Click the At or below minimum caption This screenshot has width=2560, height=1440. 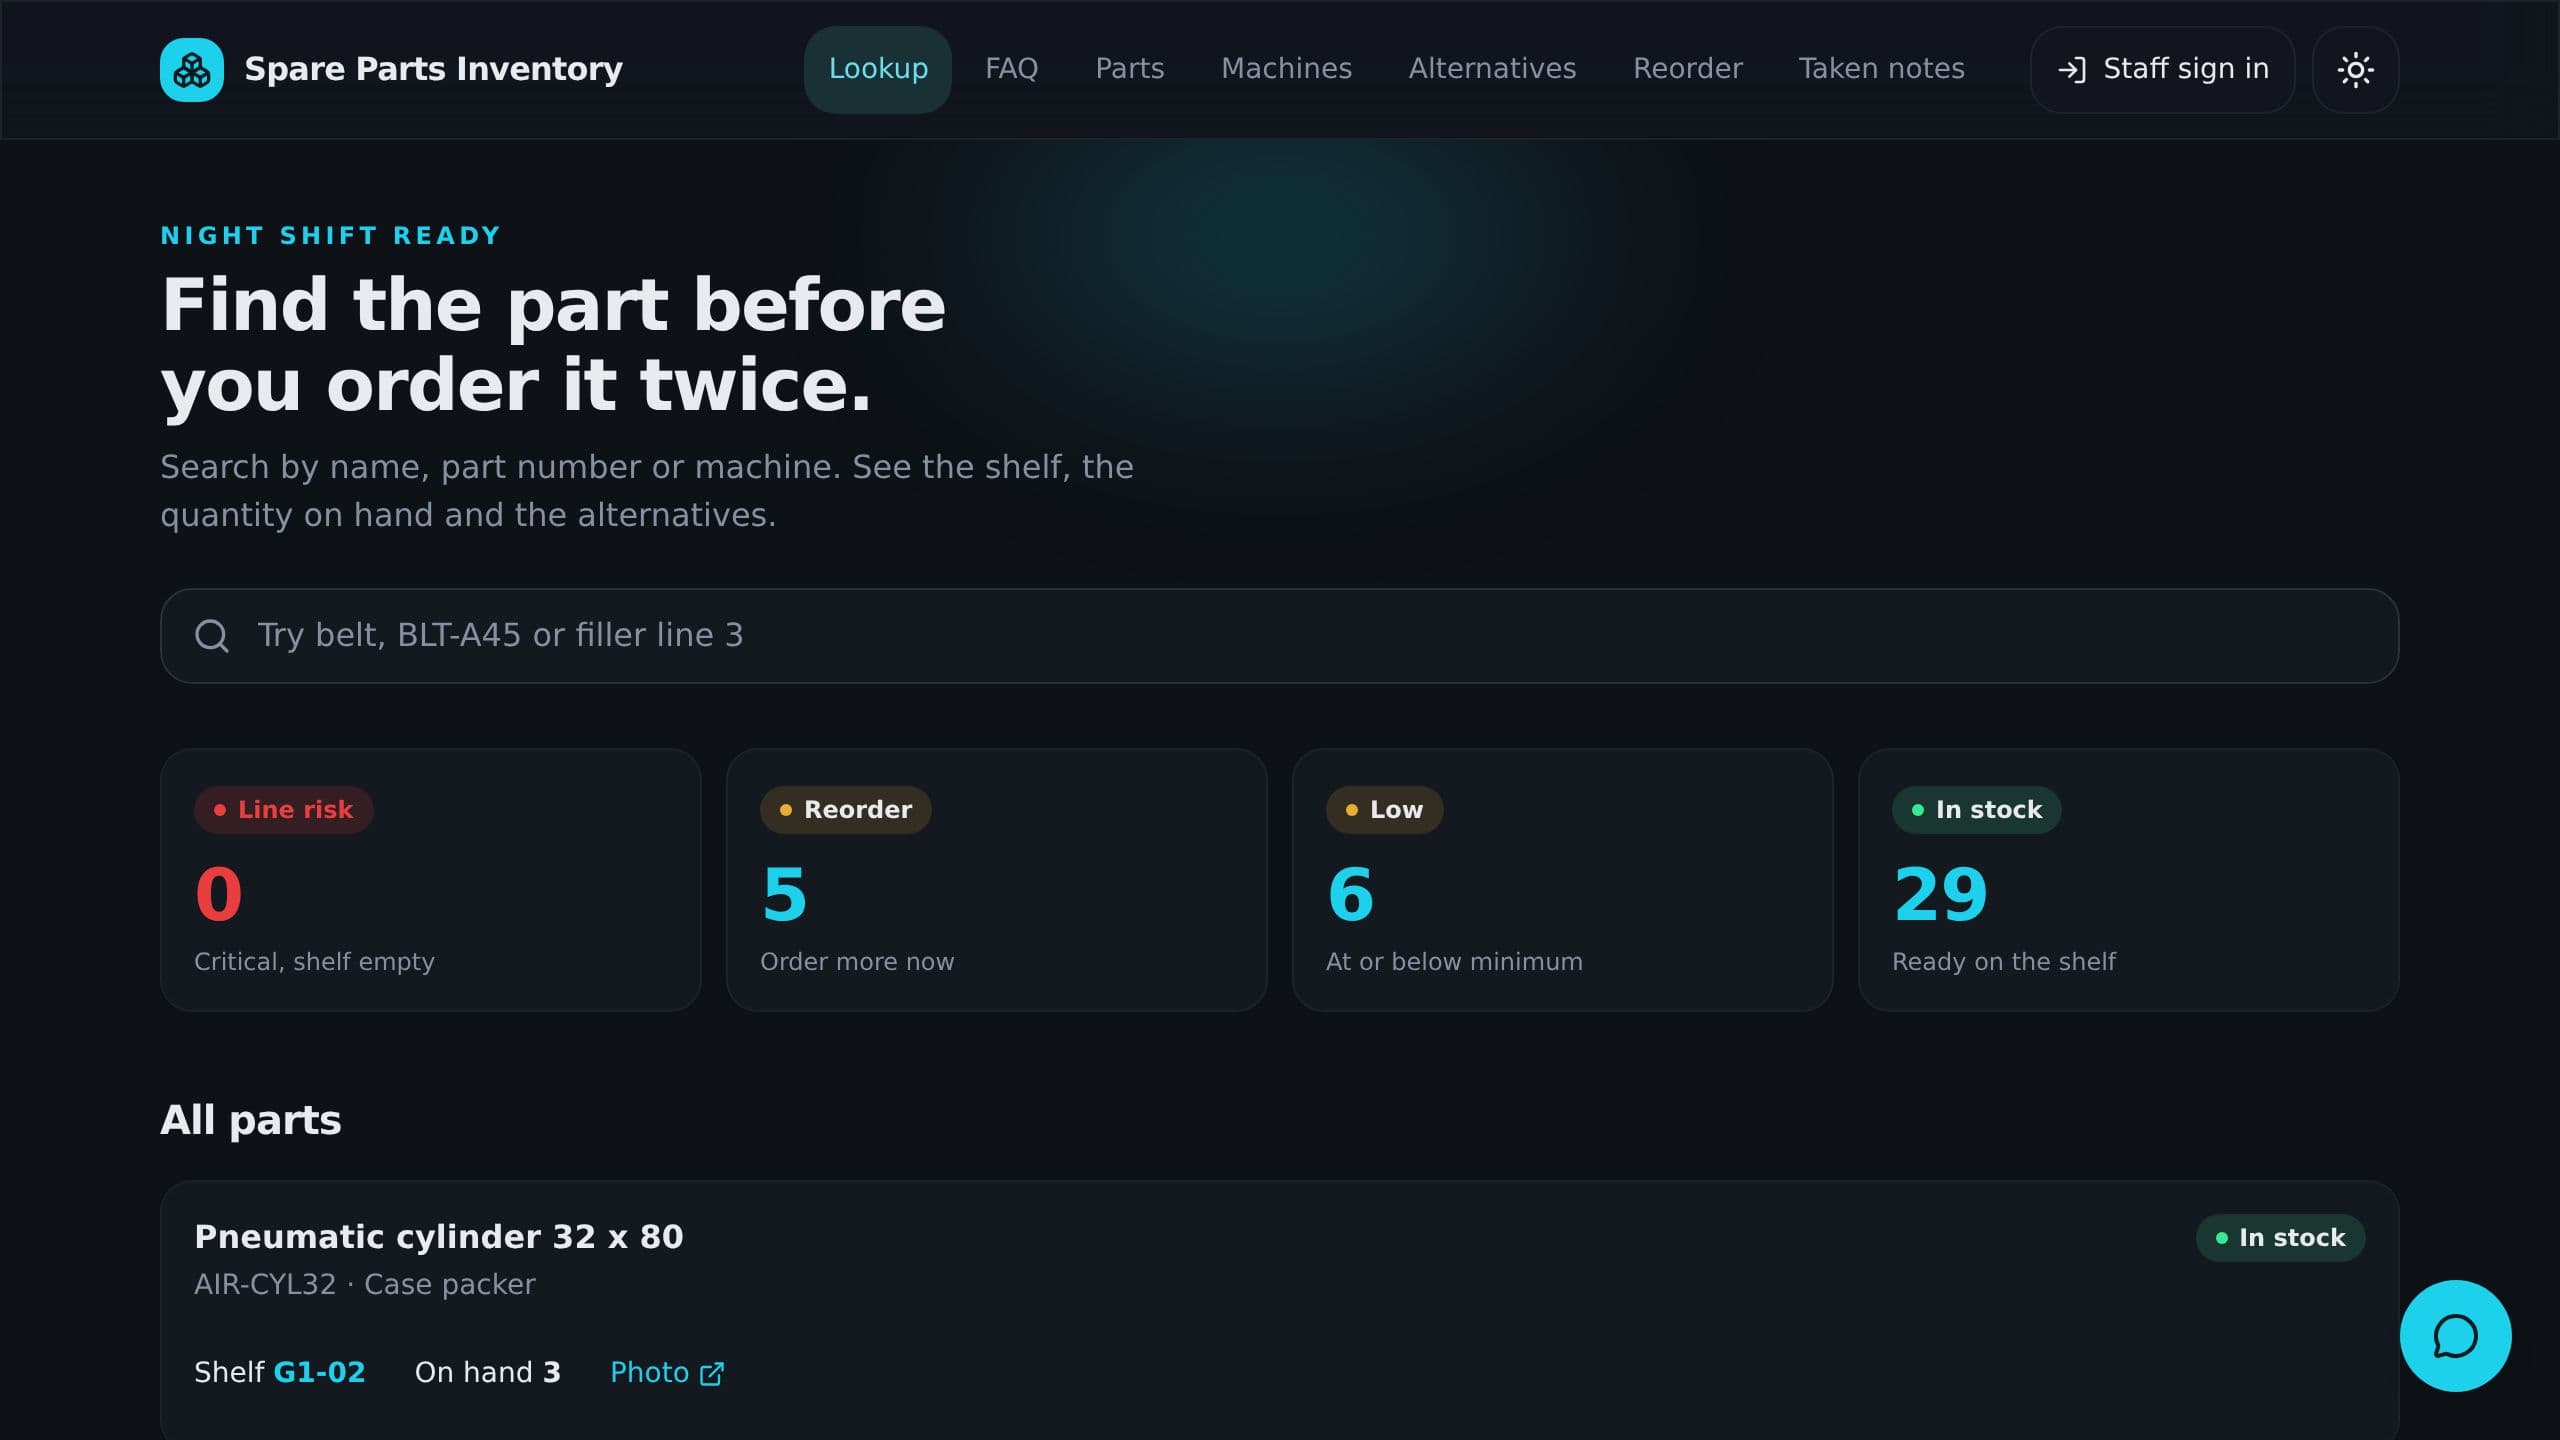tap(1454, 962)
